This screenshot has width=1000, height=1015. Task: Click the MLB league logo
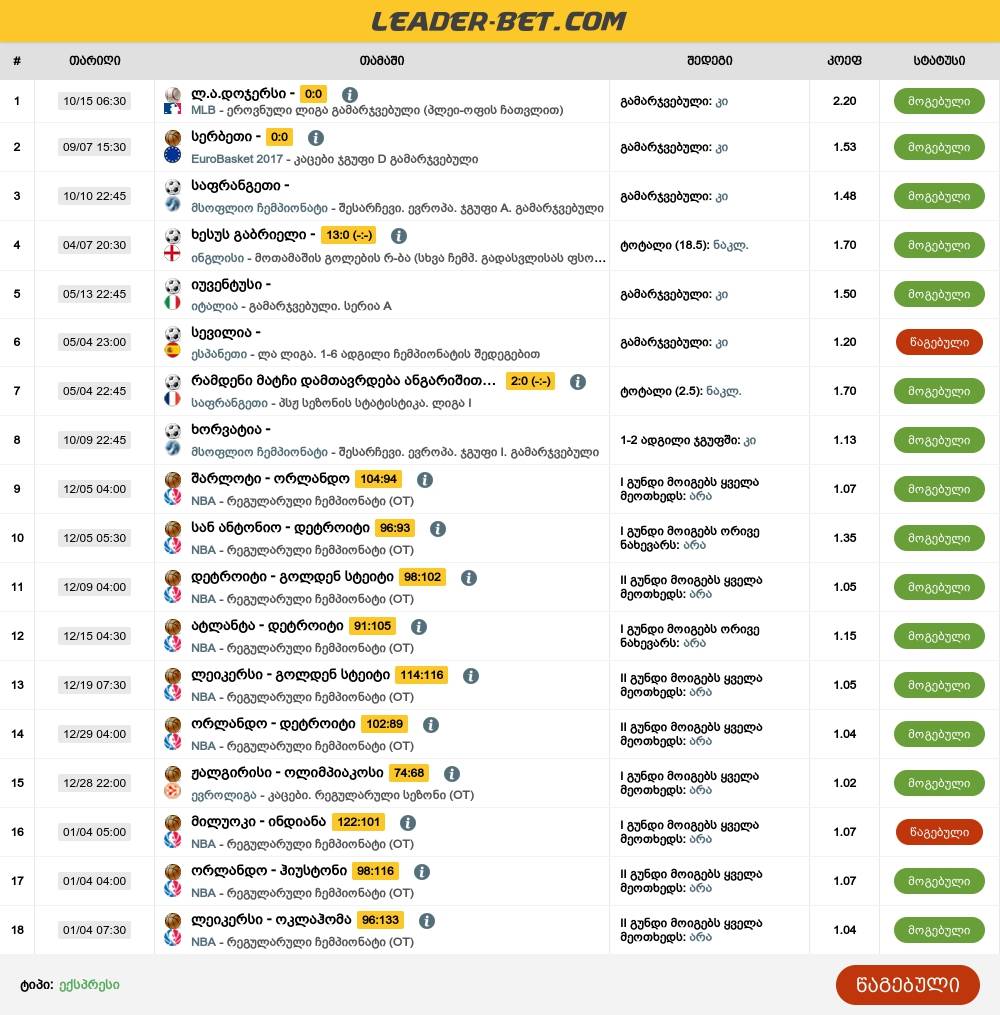click(x=172, y=109)
